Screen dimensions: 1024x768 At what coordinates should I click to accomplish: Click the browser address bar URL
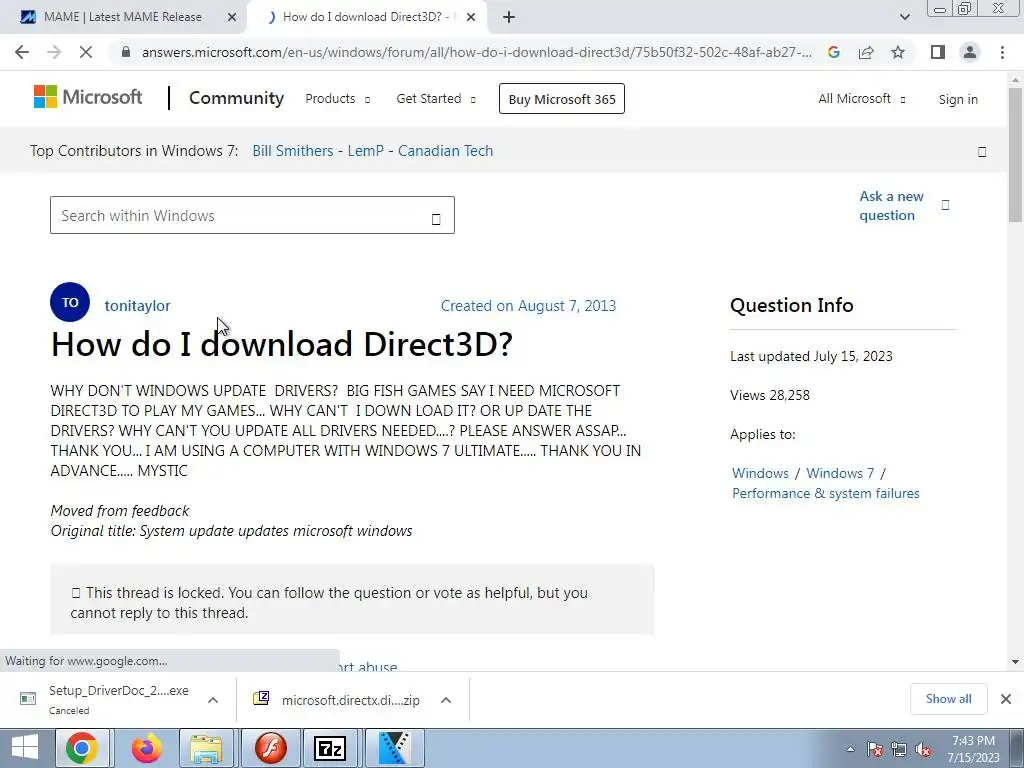[477, 52]
